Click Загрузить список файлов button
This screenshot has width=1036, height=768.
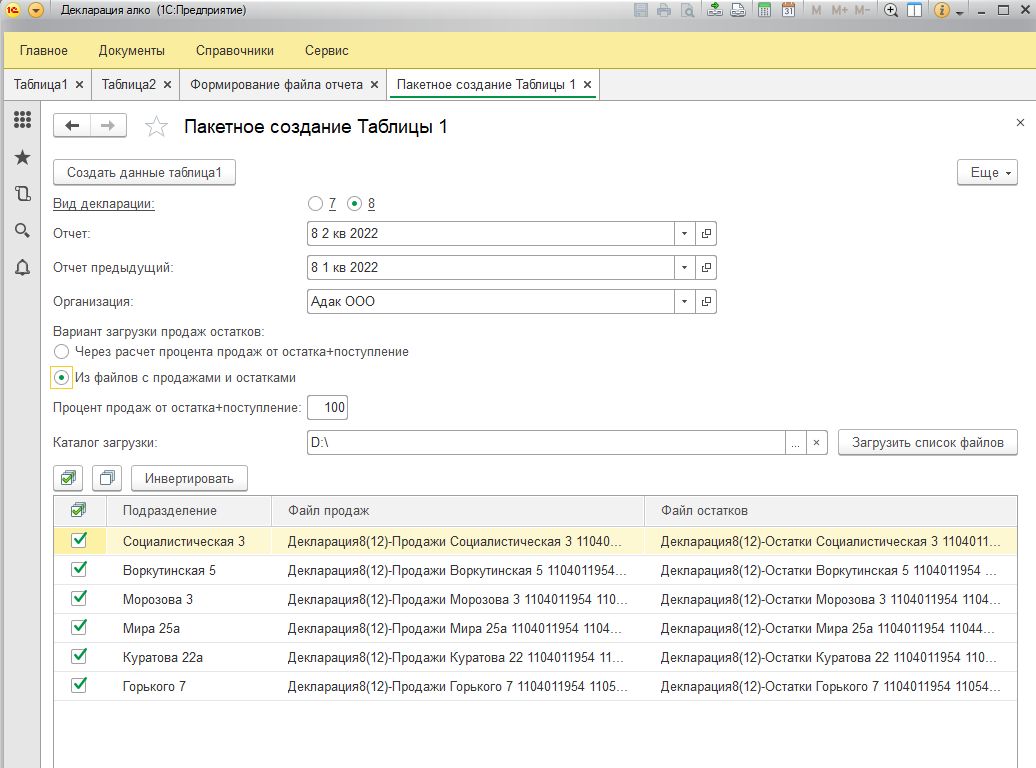pyautogui.click(x=928, y=442)
